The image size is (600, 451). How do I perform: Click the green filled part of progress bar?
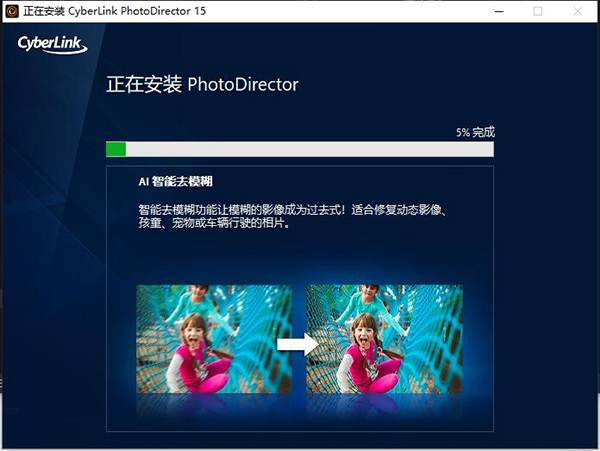tap(116, 149)
